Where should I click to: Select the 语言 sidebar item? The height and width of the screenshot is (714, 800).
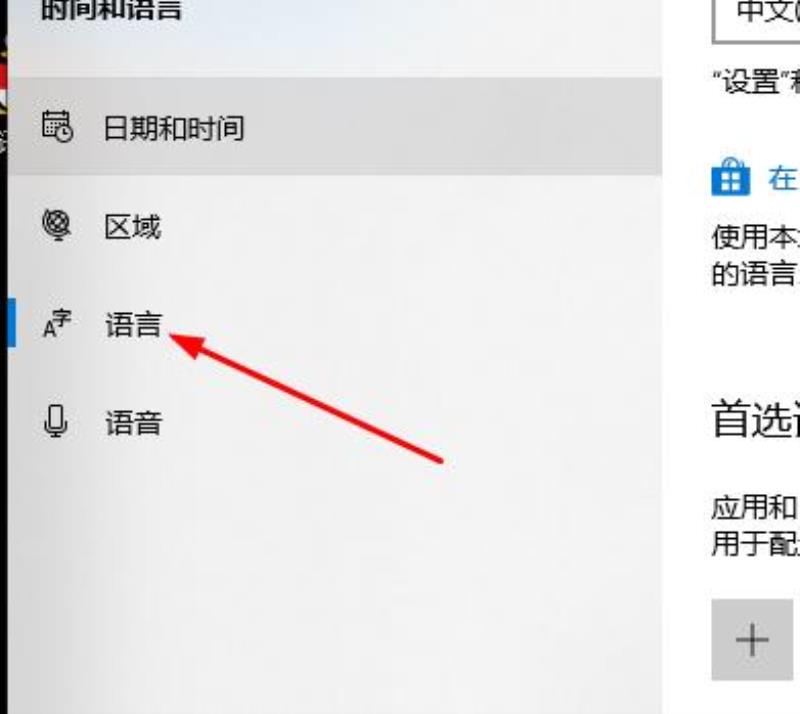coord(133,325)
